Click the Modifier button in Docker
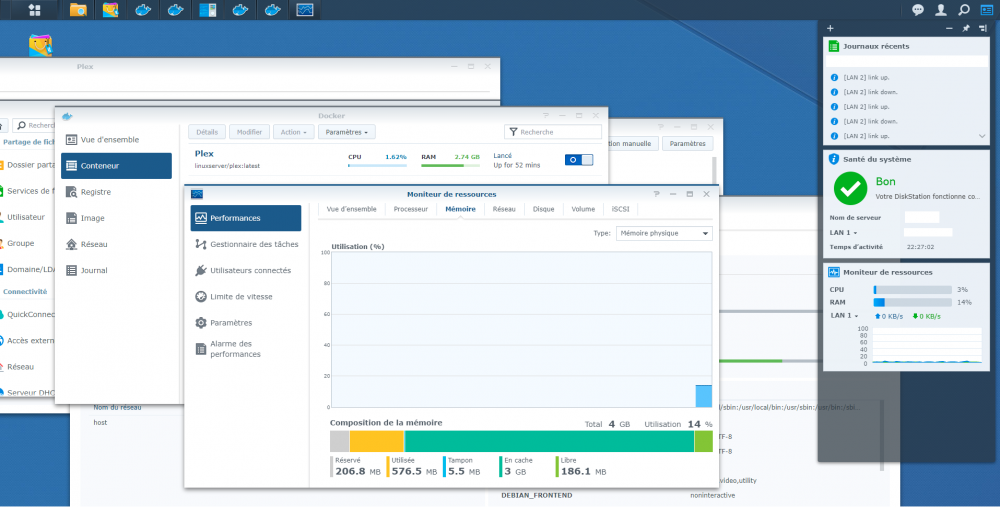 click(x=249, y=132)
